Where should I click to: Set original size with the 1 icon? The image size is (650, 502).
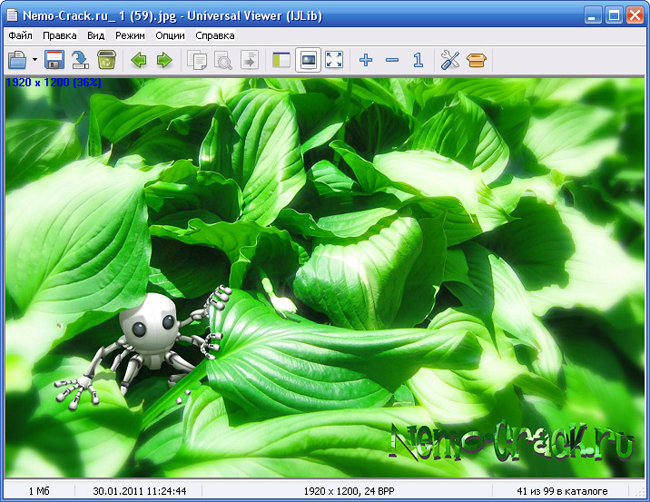(x=418, y=60)
